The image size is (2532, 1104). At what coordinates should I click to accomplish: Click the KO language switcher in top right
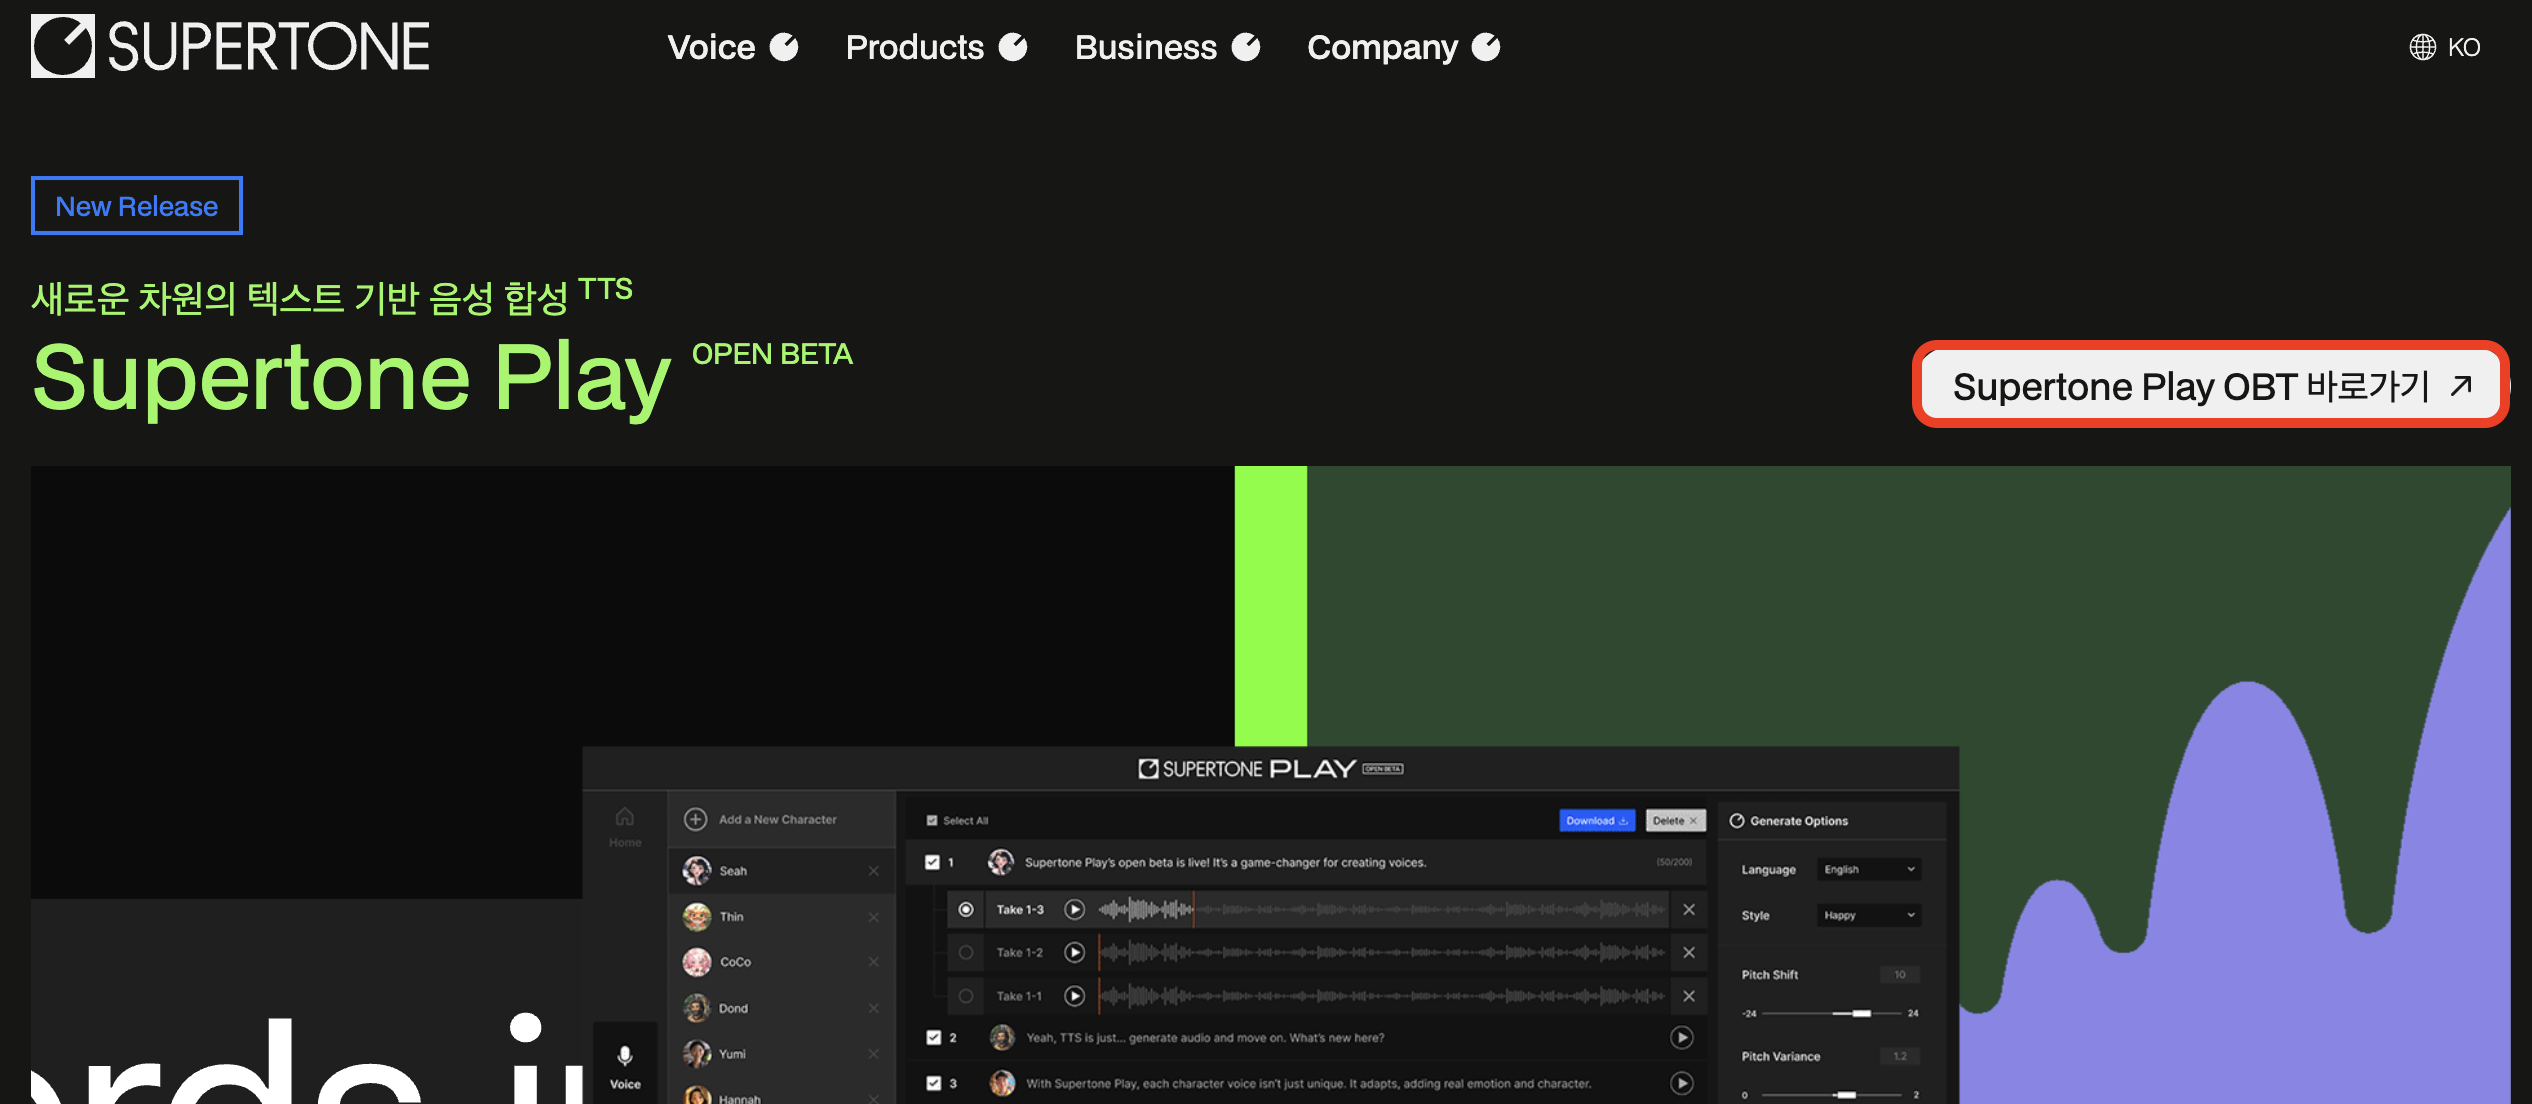[x=2448, y=45]
